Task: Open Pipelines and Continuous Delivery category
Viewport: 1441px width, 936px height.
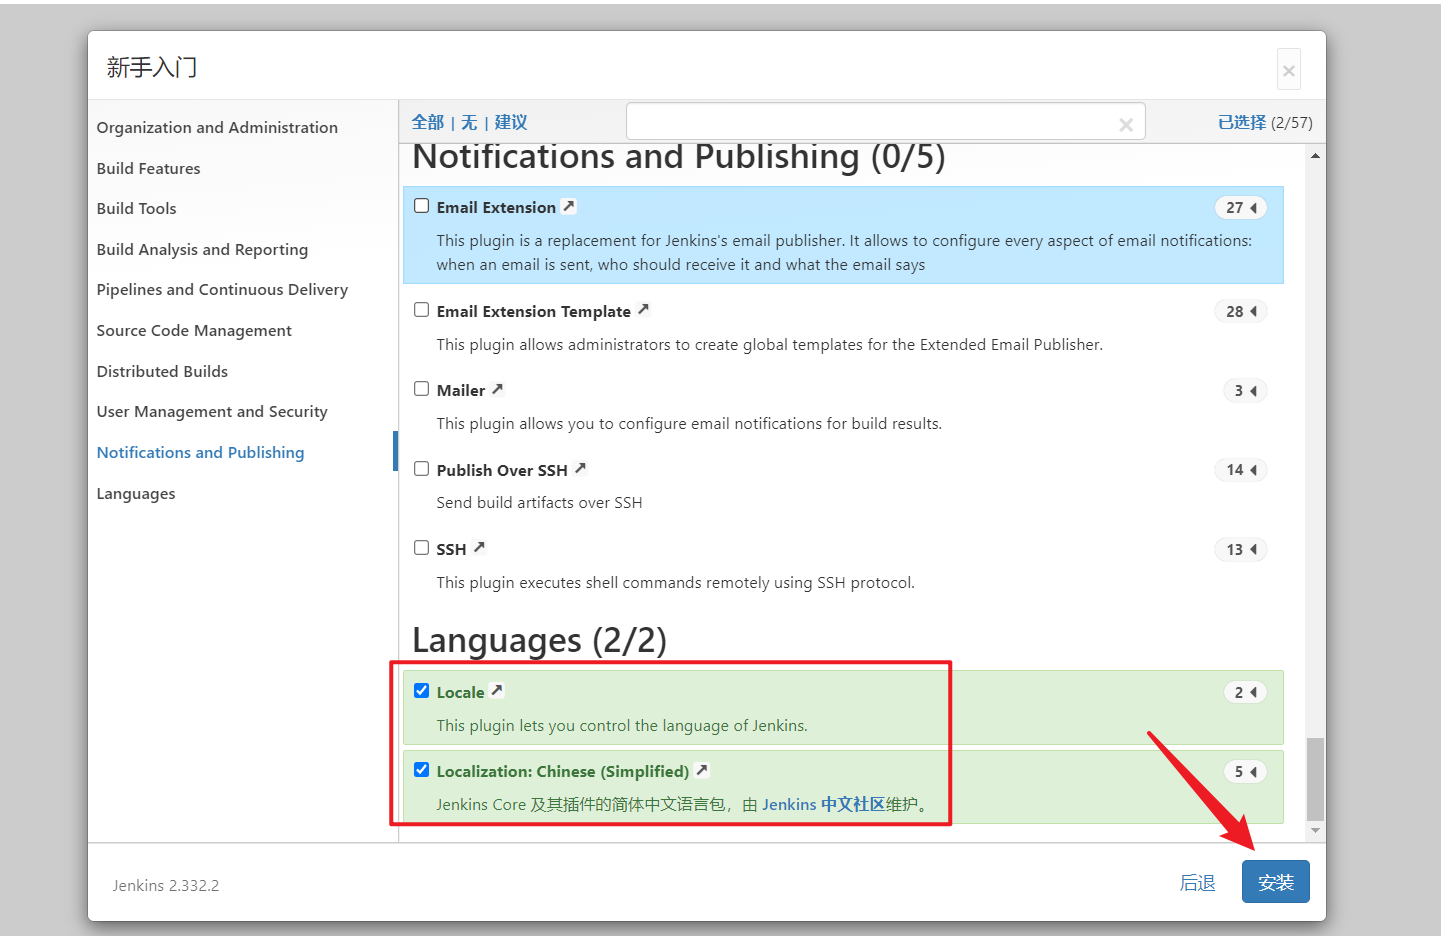Action: click(x=222, y=290)
